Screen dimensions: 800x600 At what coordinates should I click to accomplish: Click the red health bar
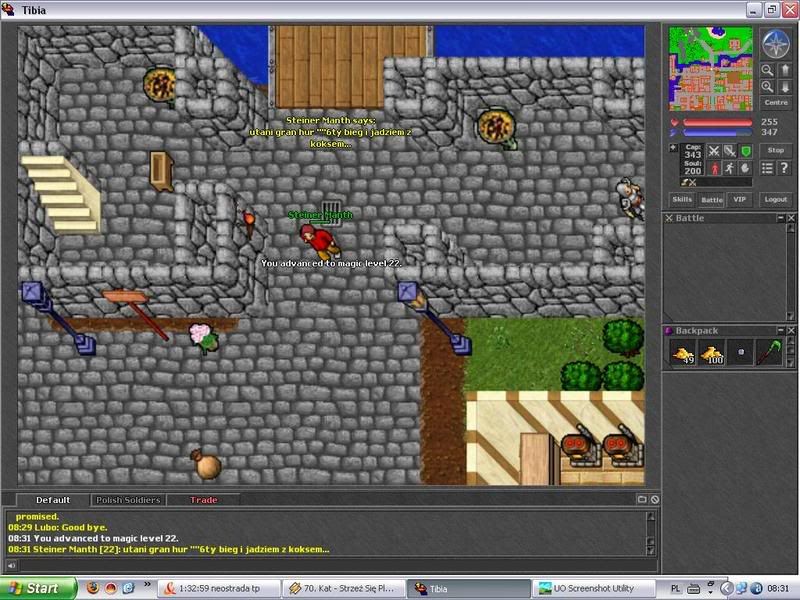717,122
